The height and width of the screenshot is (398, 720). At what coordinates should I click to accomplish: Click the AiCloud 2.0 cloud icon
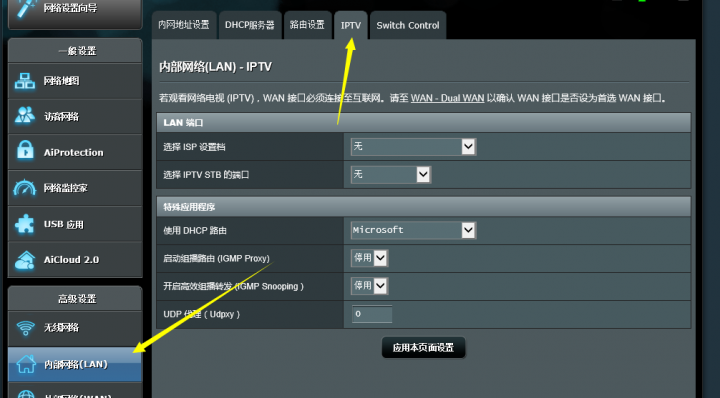25,260
